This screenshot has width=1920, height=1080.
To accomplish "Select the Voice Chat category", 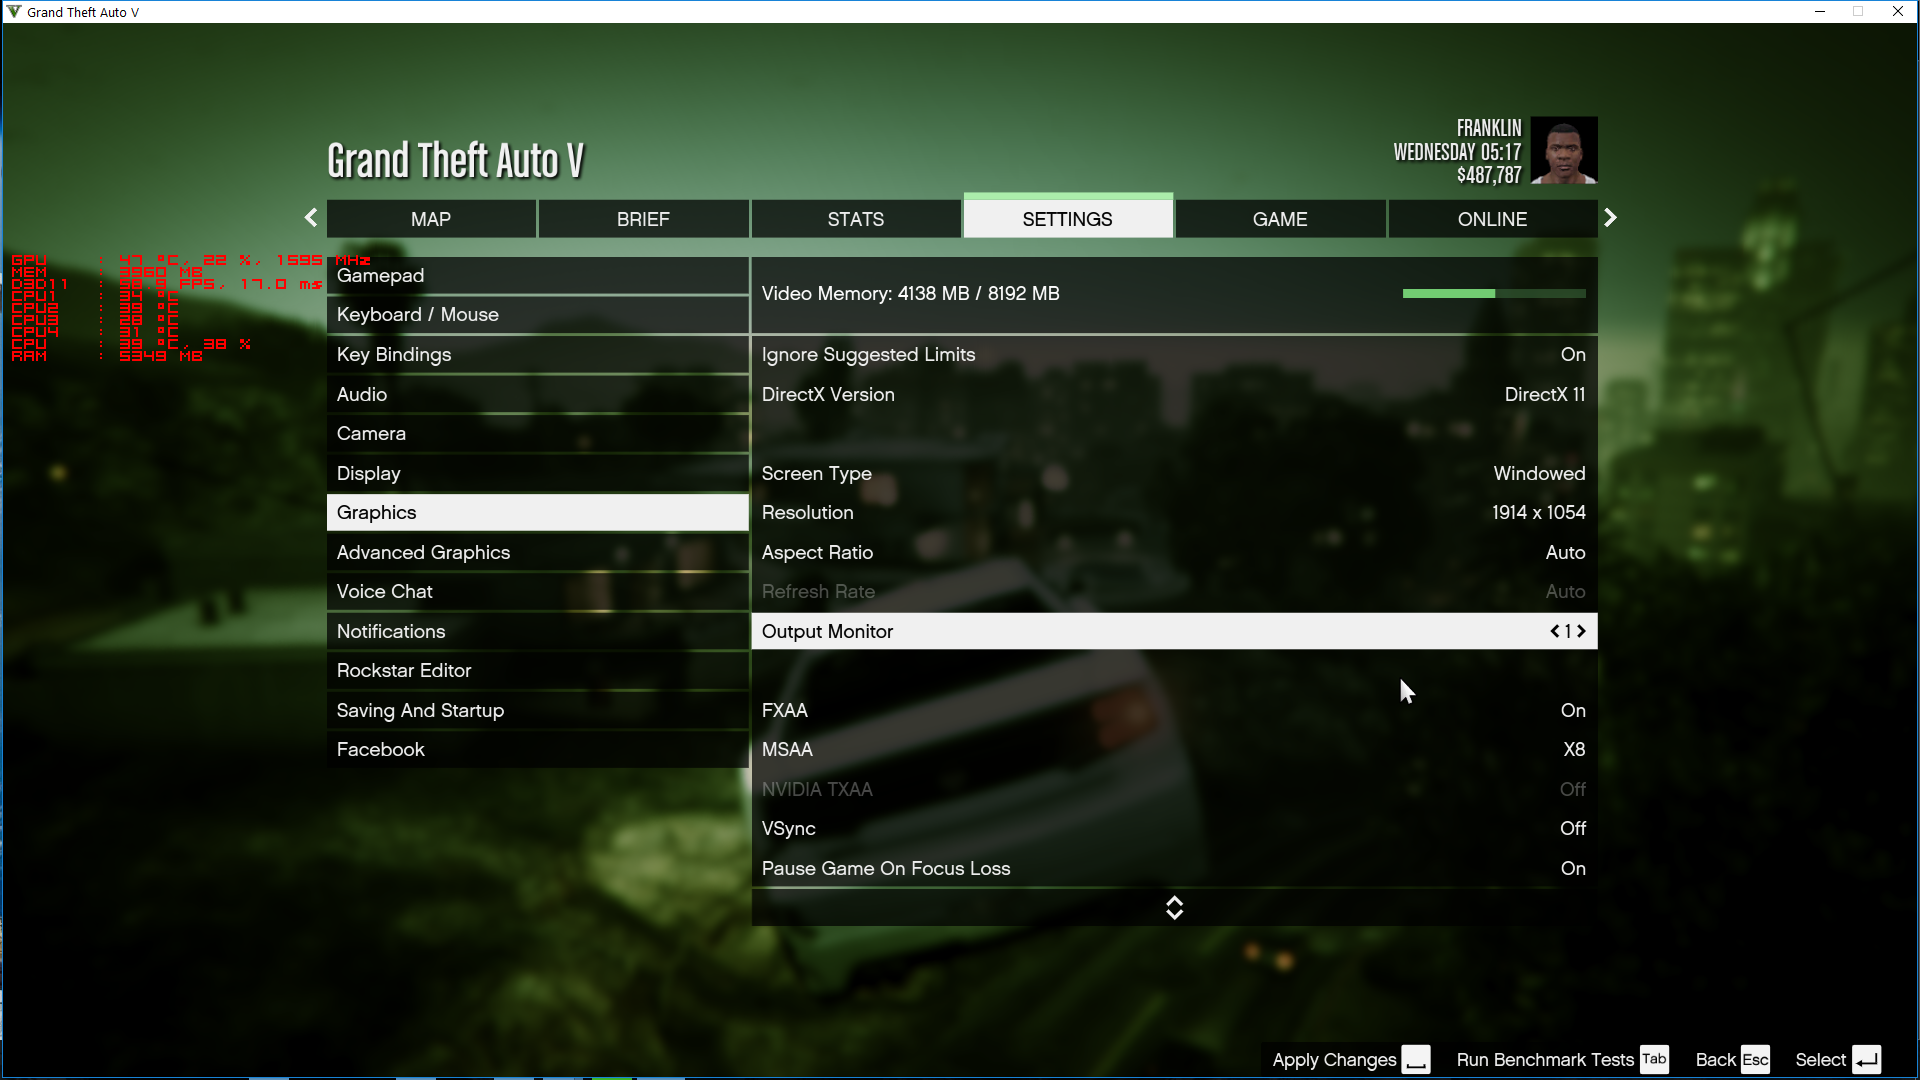I will coord(537,592).
